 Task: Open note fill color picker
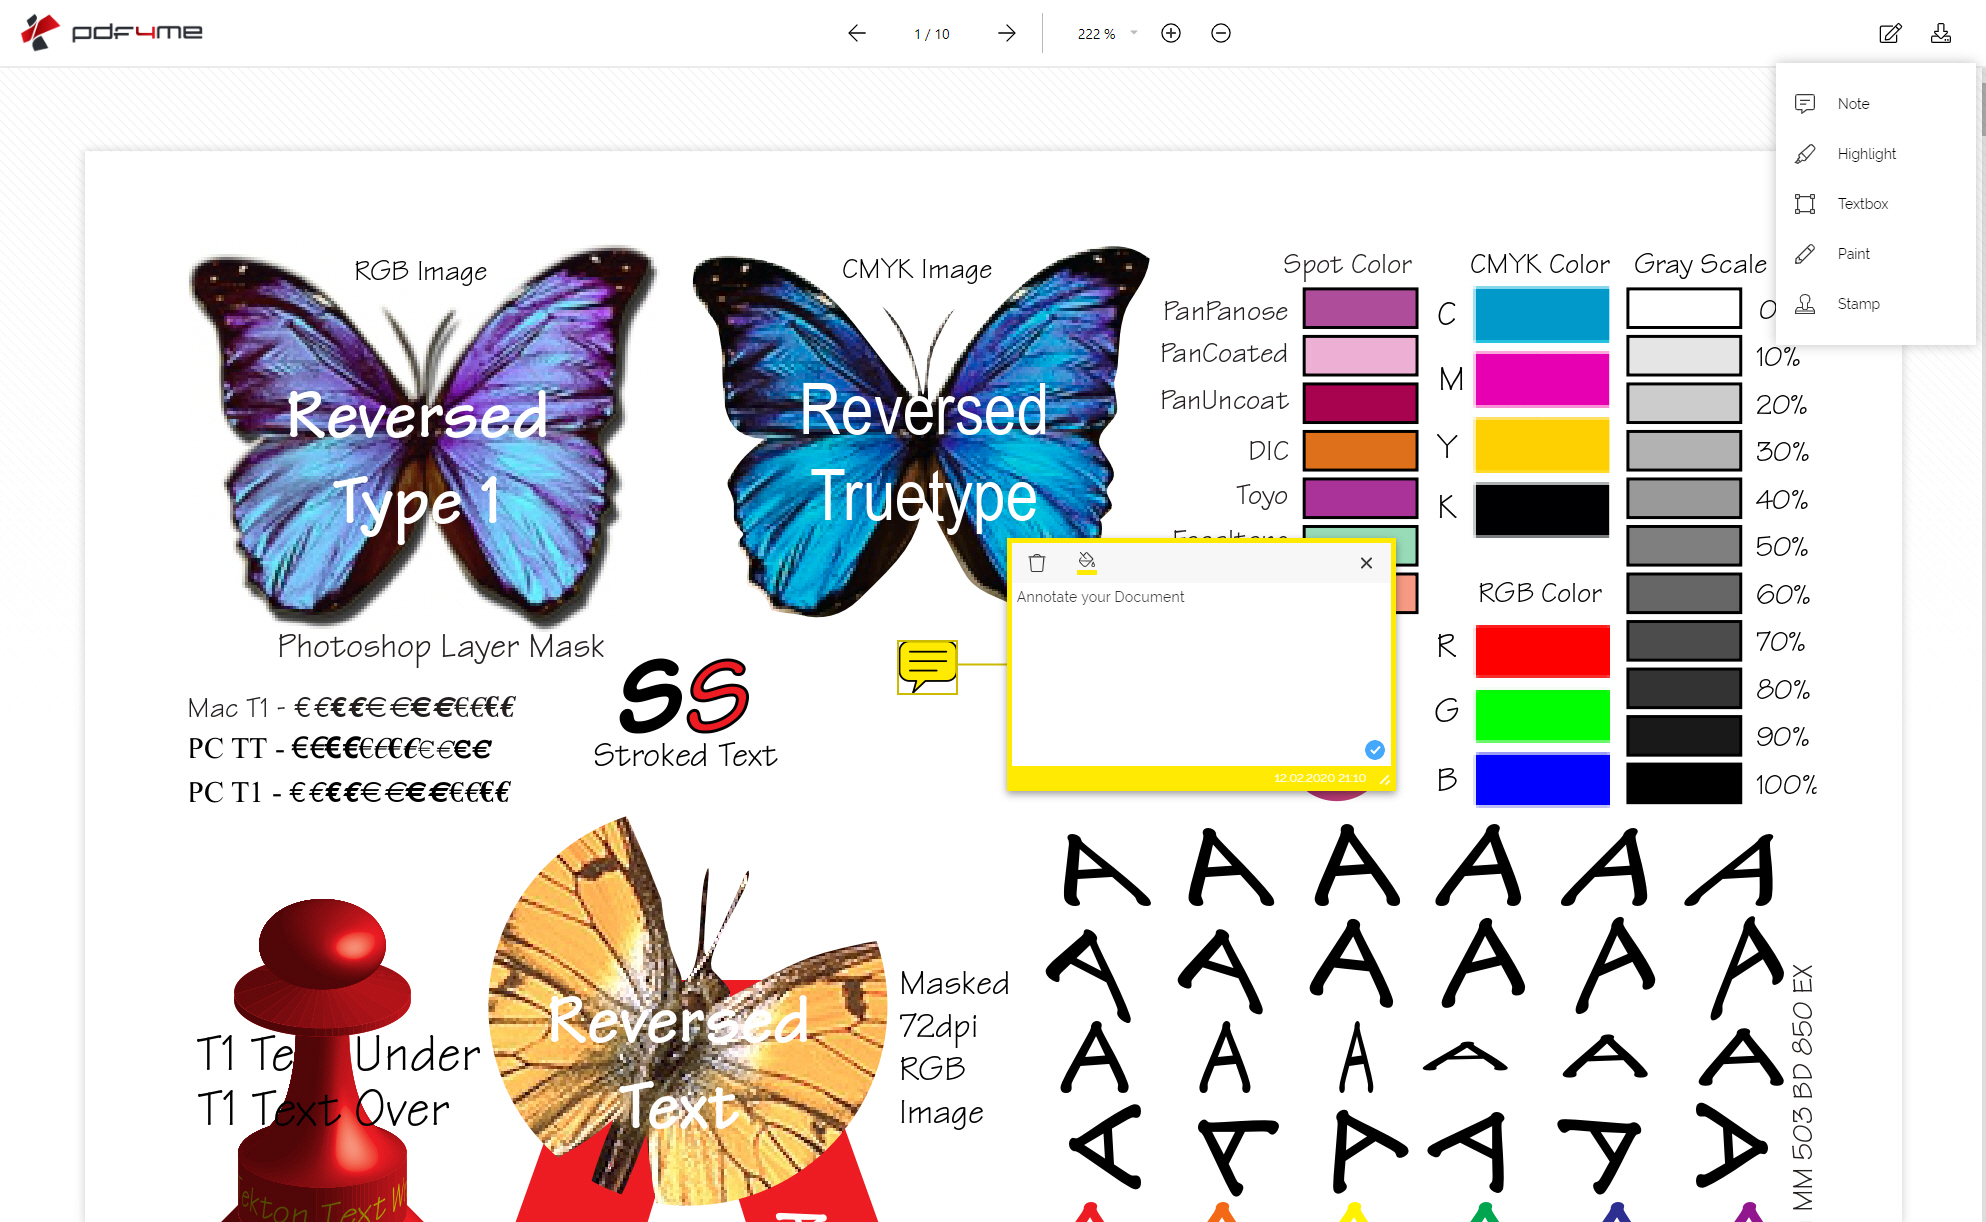(x=1086, y=562)
